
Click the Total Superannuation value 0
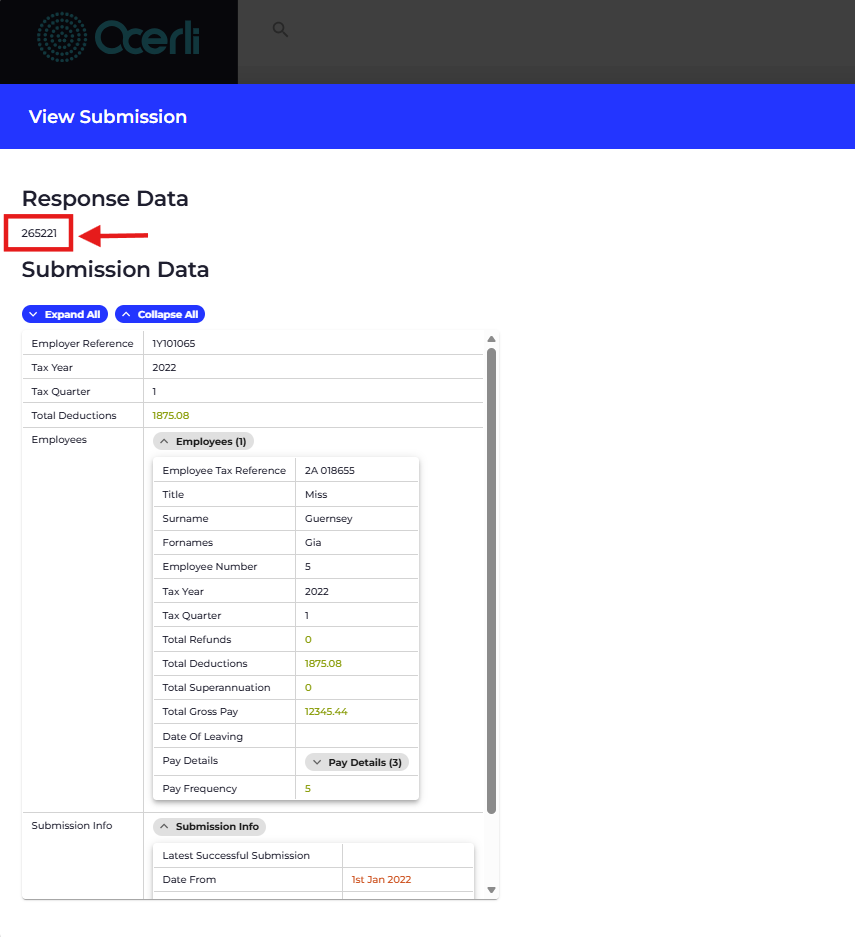308,688
